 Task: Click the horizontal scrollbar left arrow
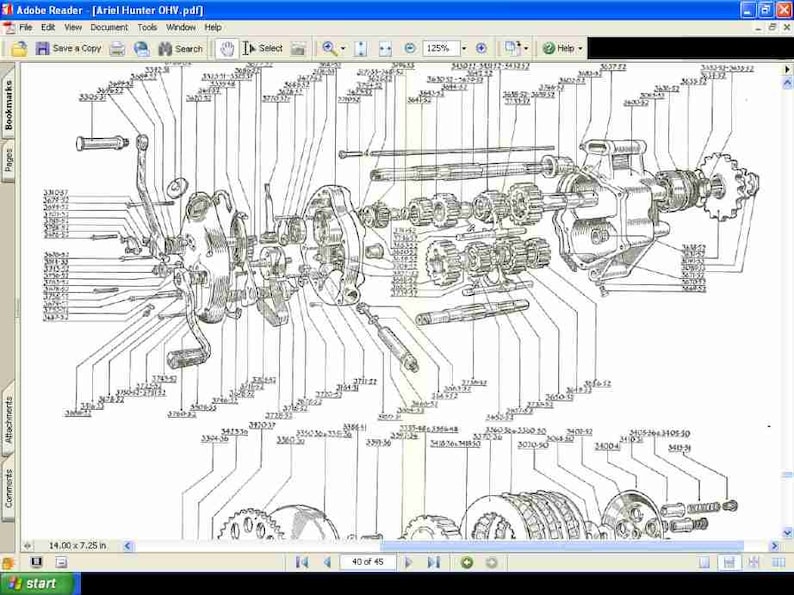pos(127,546)
